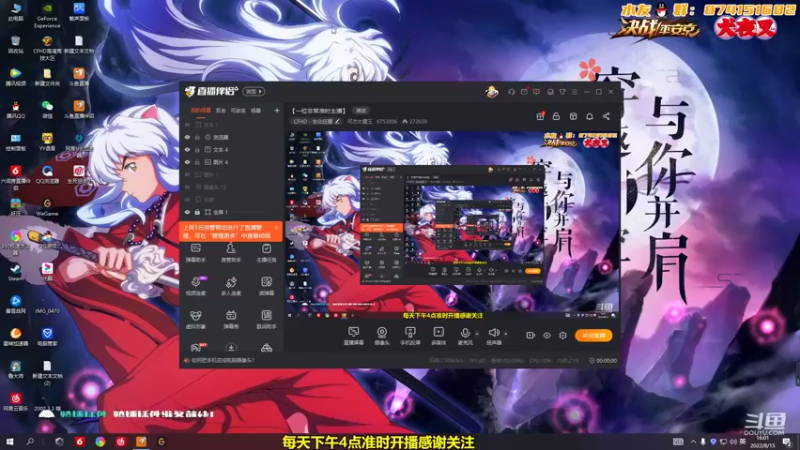
Task: Show the hidden 文本 1 source
Action: point(187,124)
